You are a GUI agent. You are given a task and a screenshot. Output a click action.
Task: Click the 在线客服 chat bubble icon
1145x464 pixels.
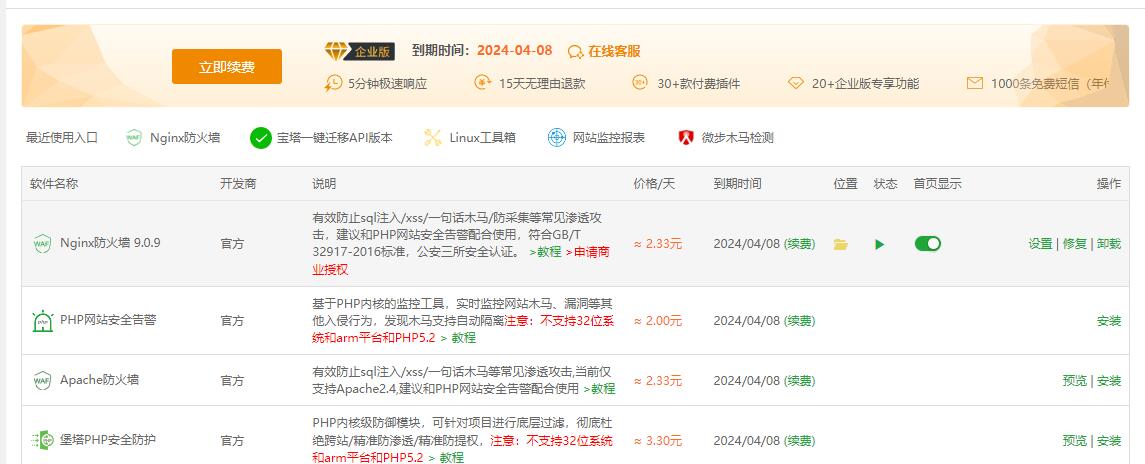pos(575,51)
